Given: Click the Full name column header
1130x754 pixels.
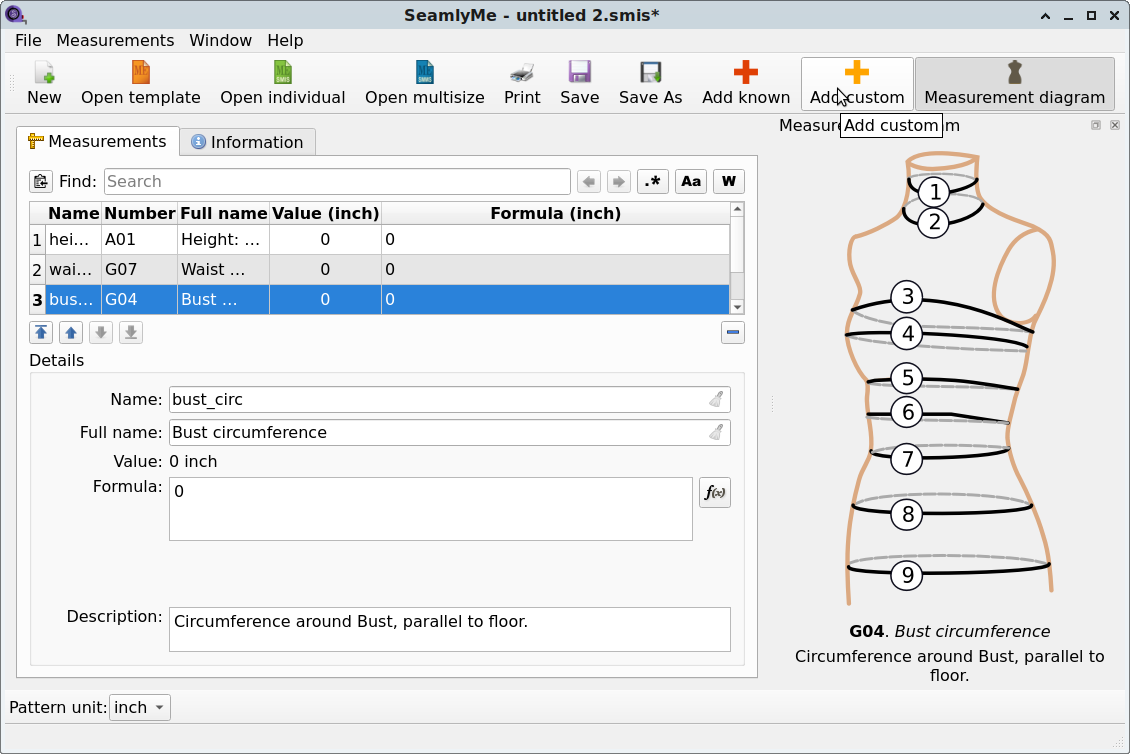Looking at the screenshot, I should (x=223, y=213).
